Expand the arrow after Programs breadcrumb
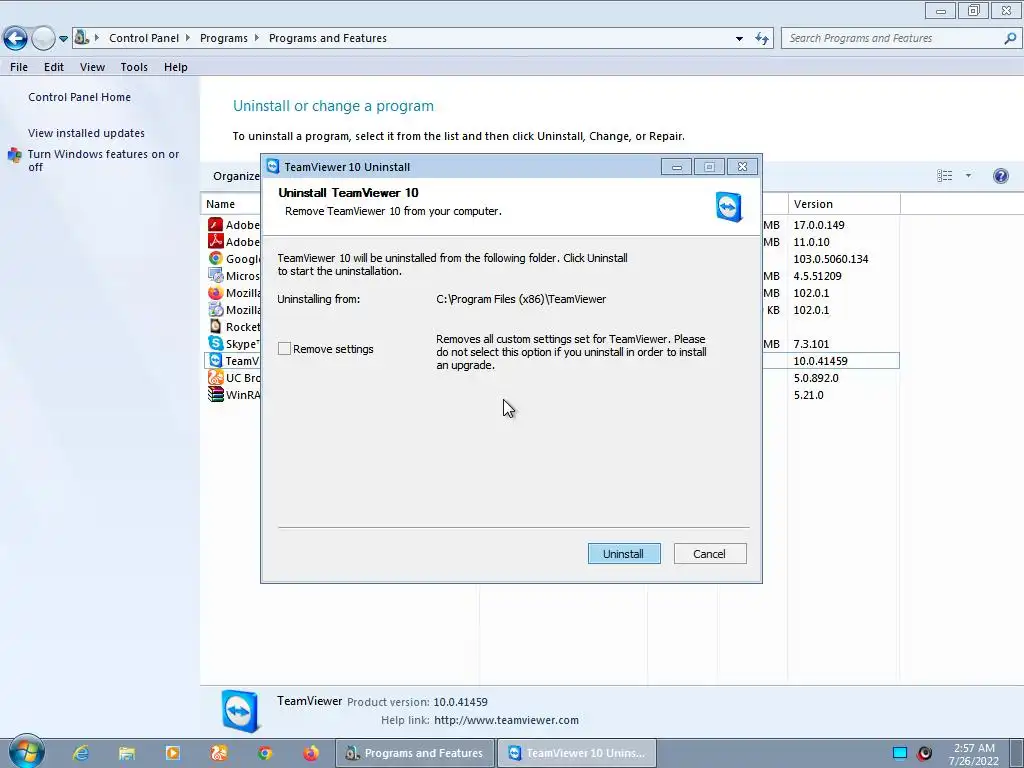 click(257, 38)
